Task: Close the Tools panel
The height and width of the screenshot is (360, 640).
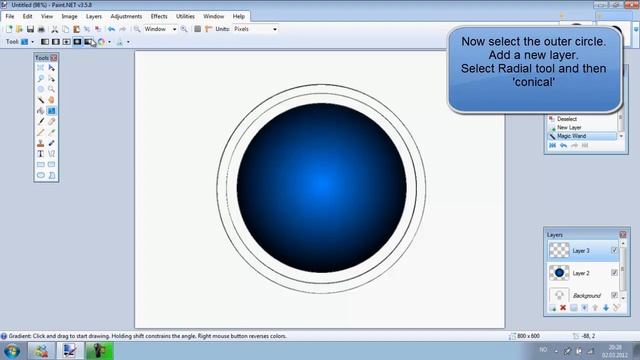Action: point(54,58)
